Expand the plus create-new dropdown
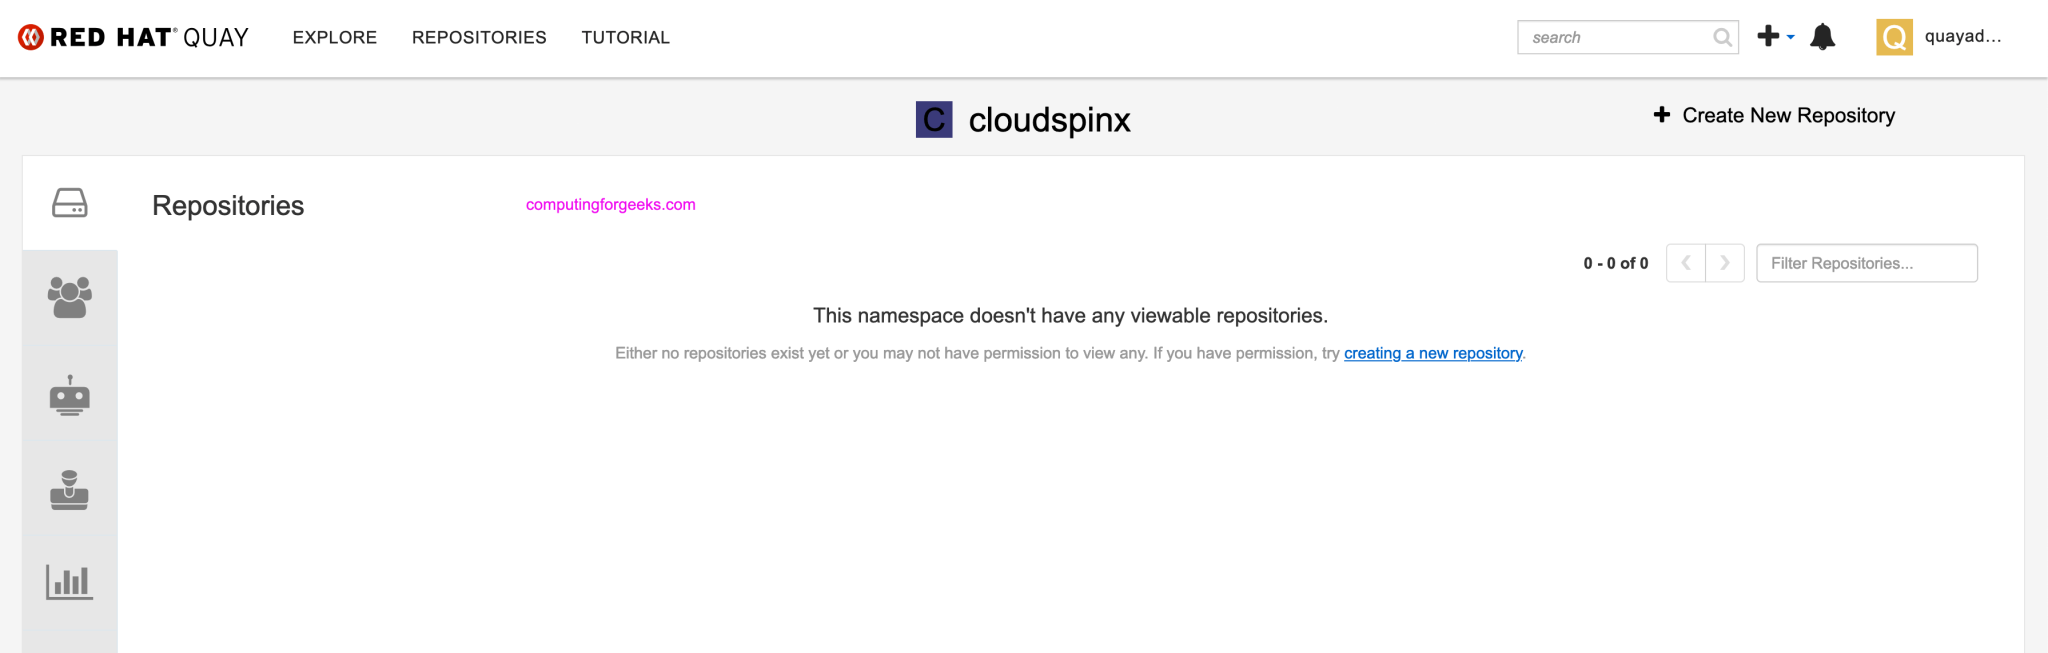Screen dimensions: 2048x653 tap(1776, 37)
